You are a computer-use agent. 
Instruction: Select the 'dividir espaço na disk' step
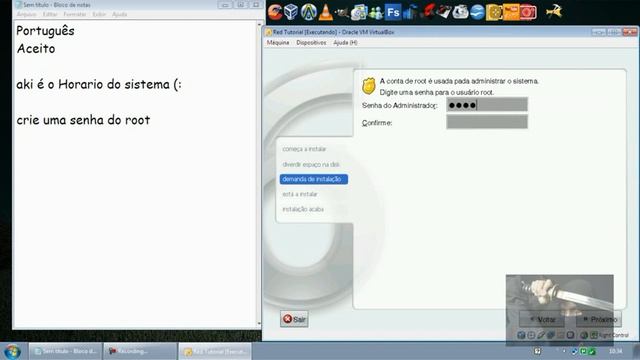coord(311,164)
